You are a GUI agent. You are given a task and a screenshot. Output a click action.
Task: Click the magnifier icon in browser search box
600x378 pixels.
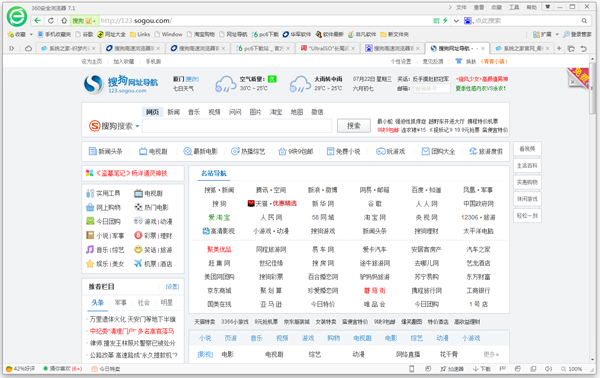(x=584, y=21)
